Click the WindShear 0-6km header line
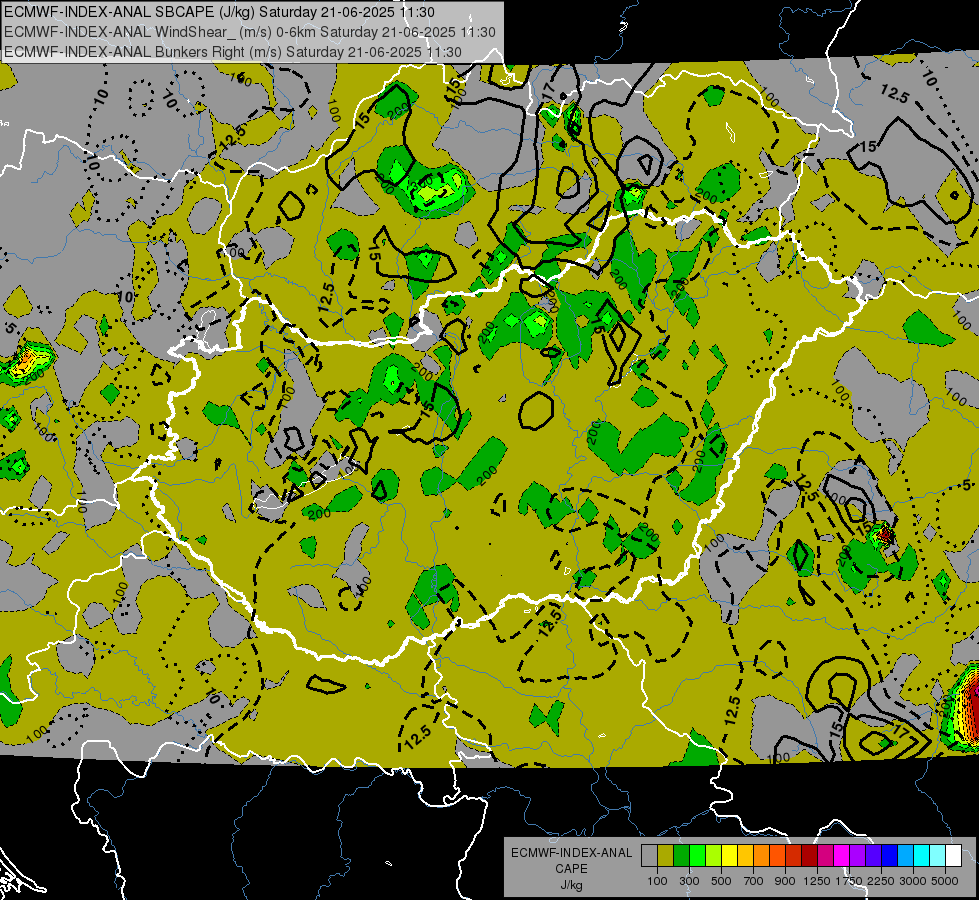This screenshot has width=979, height=900. click(250, 32)
